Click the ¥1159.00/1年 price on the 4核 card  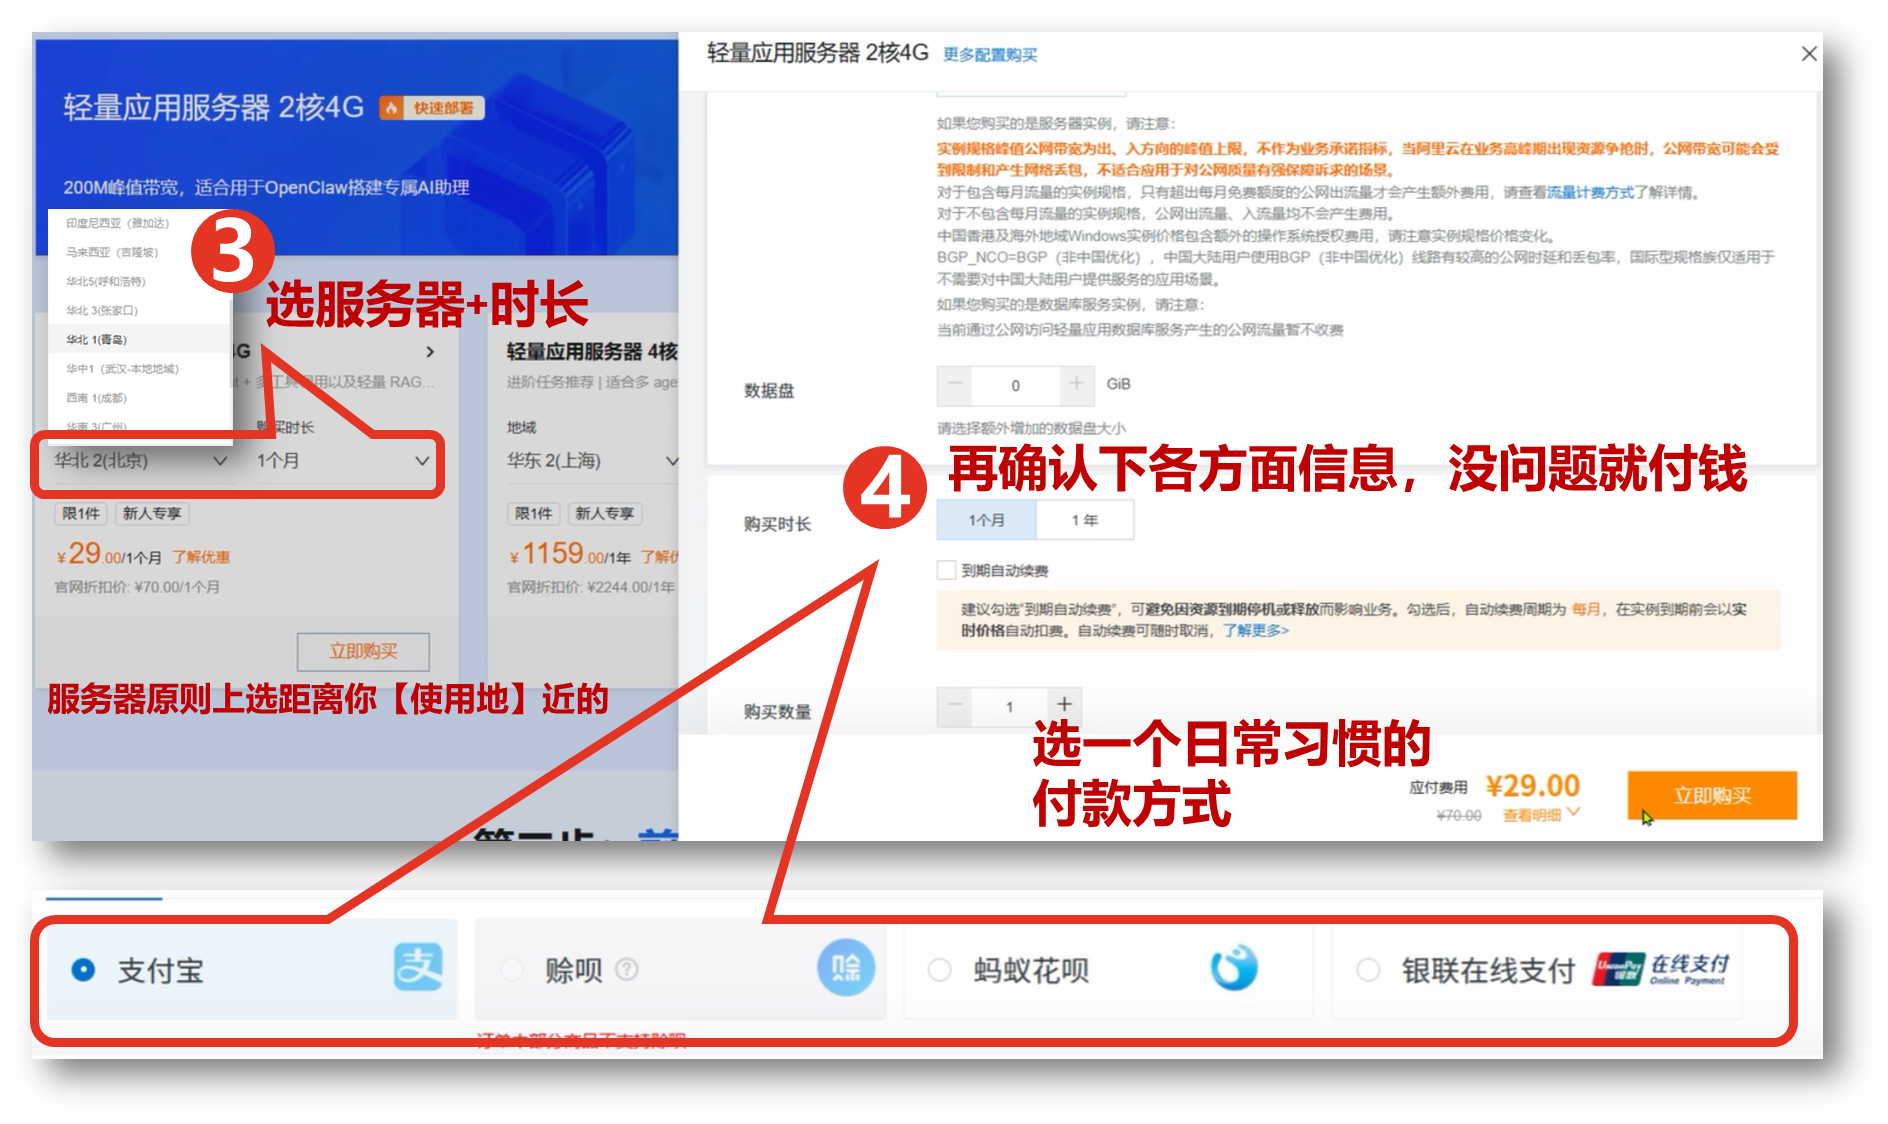(570, 554)
